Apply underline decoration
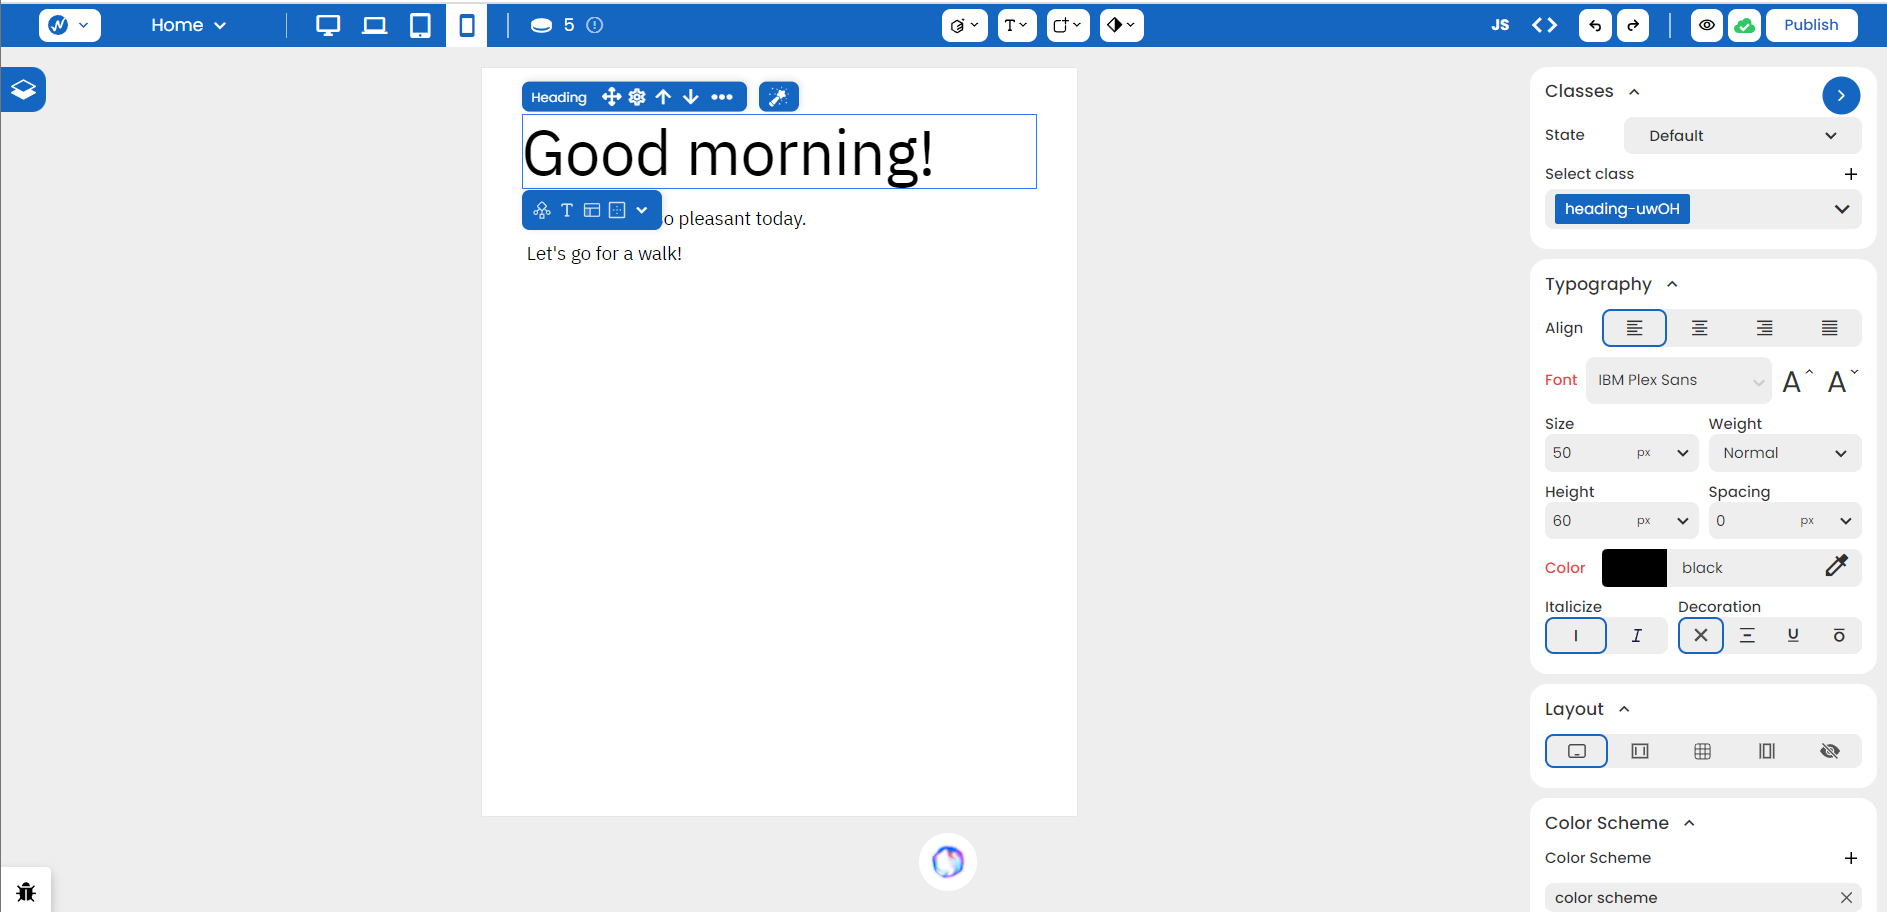The image size is (1887, 912). pos(1793,636)
